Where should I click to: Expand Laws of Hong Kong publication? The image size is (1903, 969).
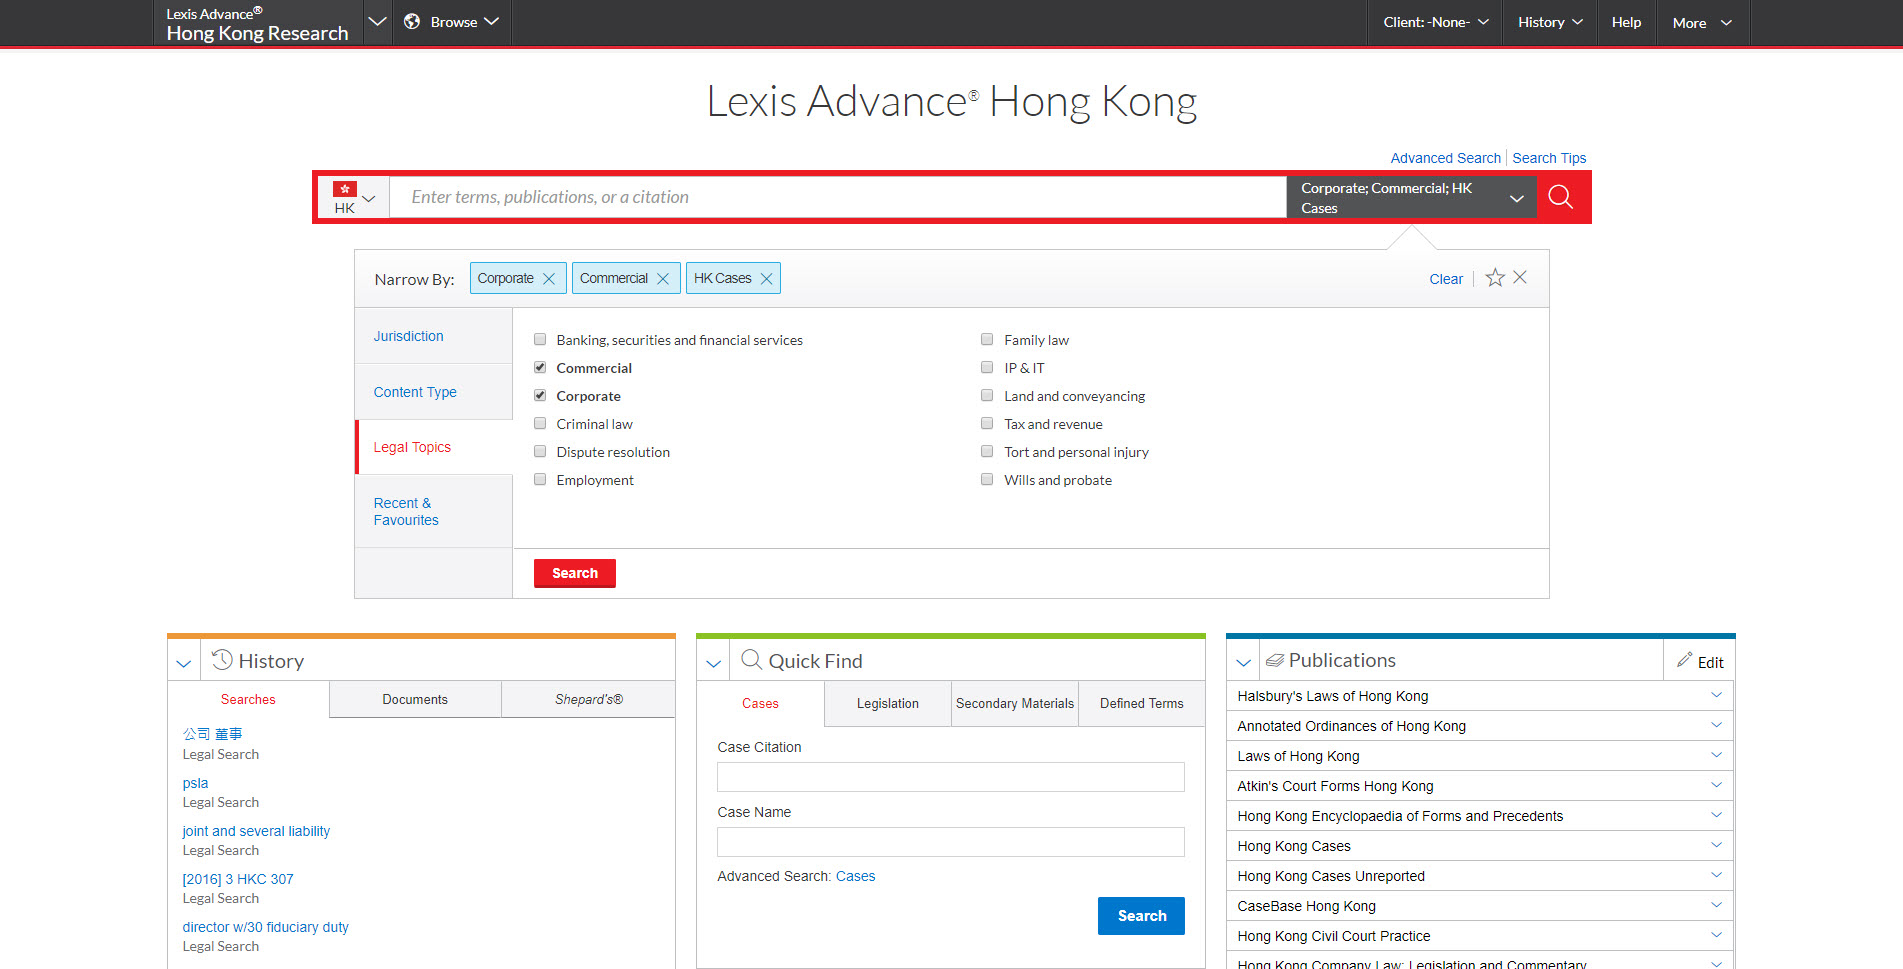(x=1717, y=755)
